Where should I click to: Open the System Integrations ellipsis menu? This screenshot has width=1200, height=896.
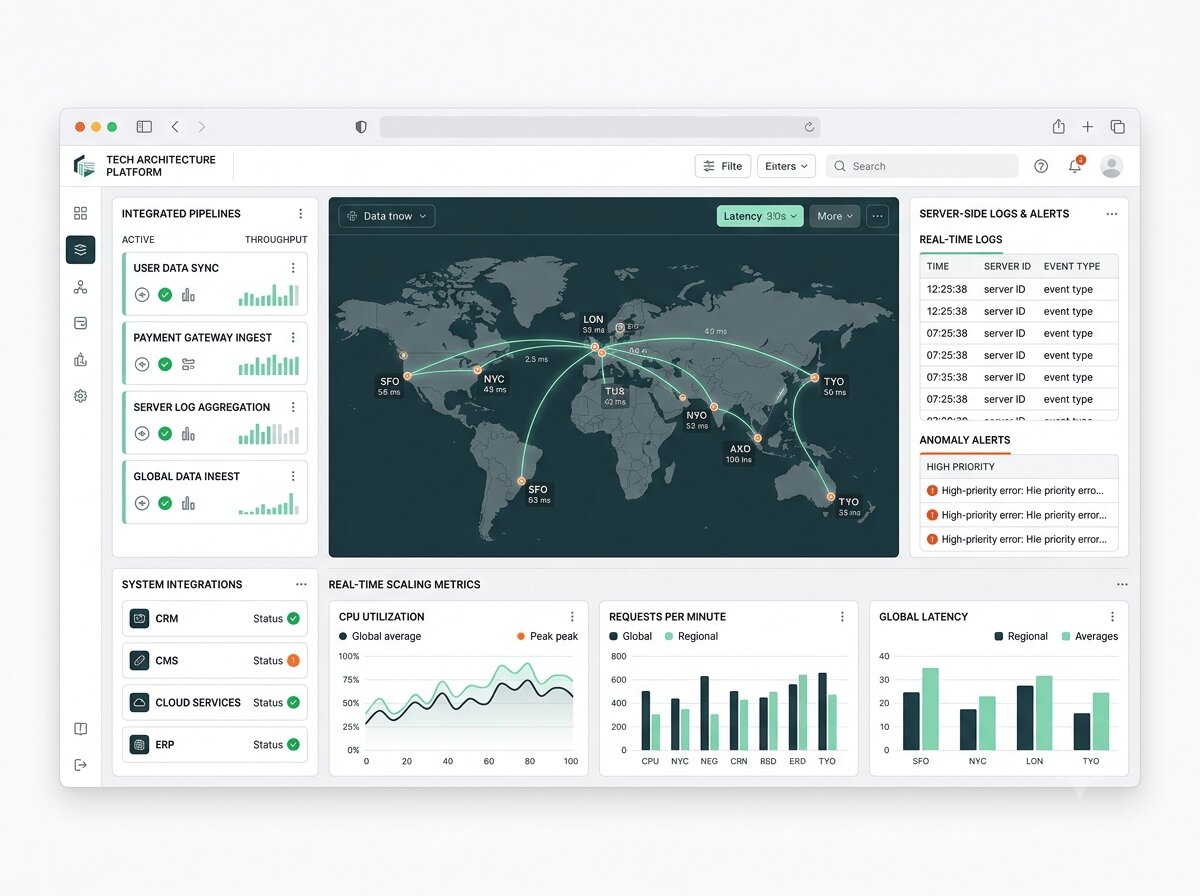301,584
